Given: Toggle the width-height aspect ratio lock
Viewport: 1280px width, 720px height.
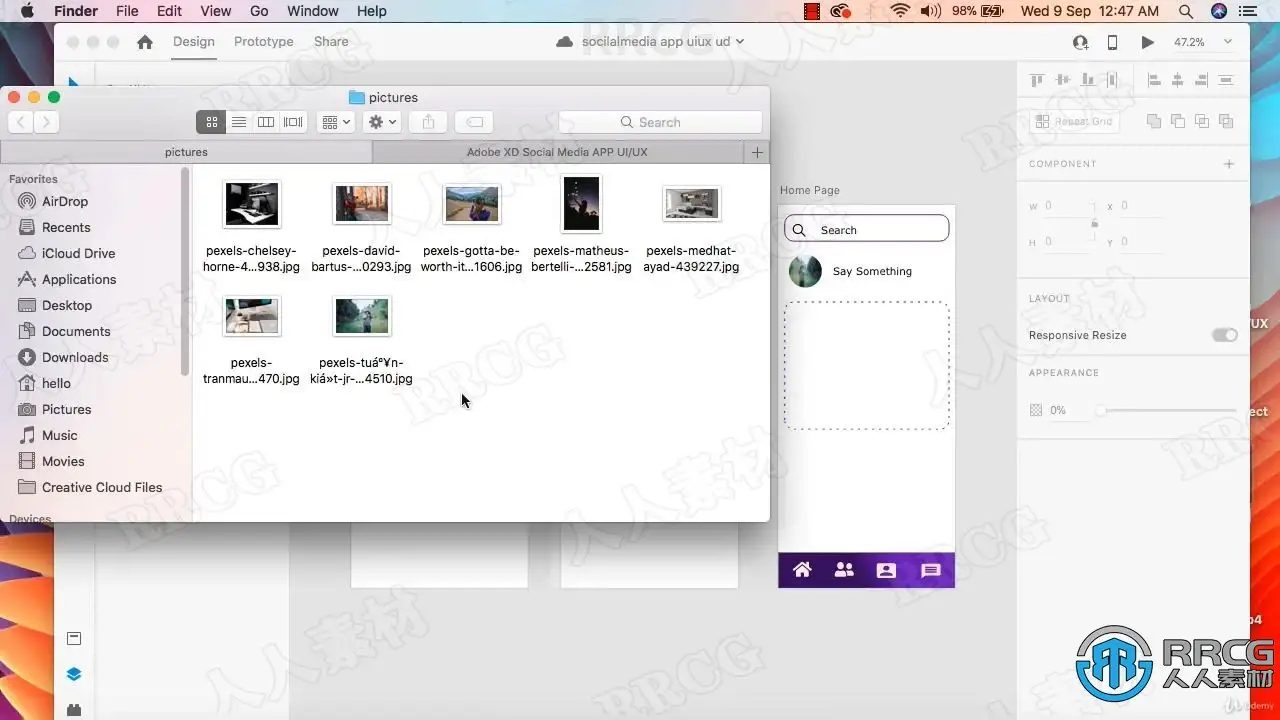Looking at the screenshot, I should tap(1095, 224).
